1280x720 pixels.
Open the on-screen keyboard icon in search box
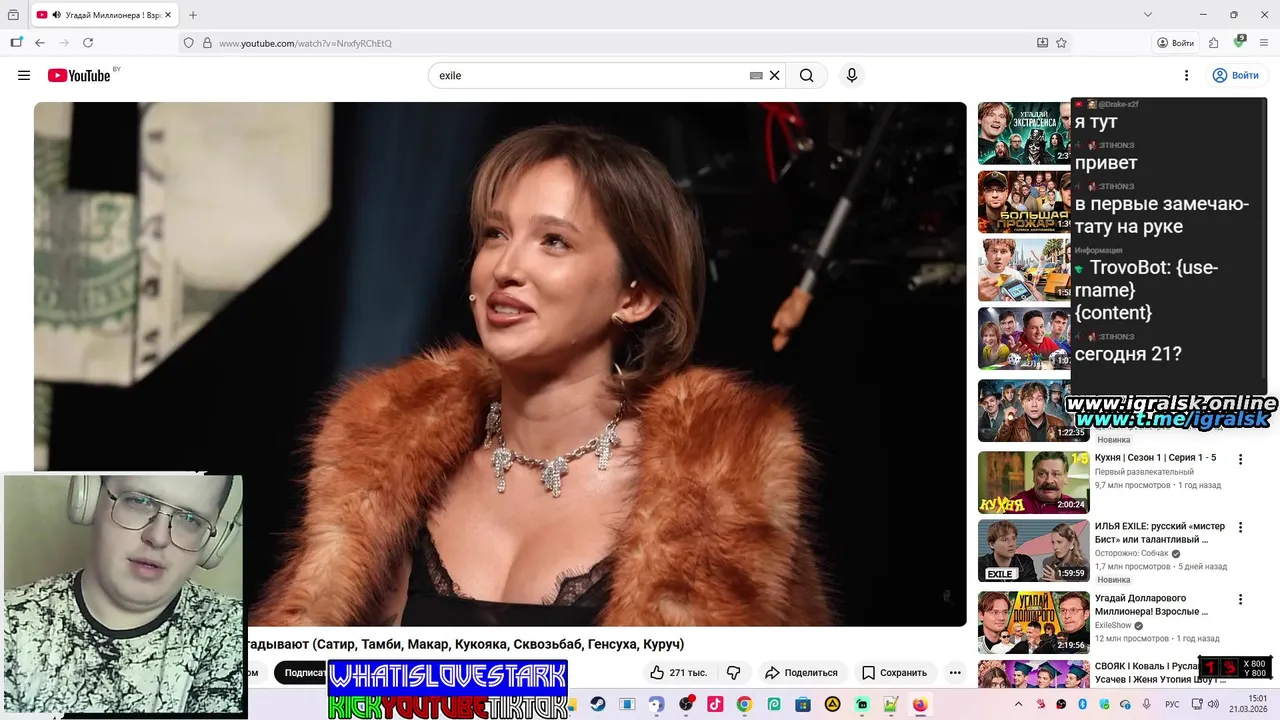(756, 75)
